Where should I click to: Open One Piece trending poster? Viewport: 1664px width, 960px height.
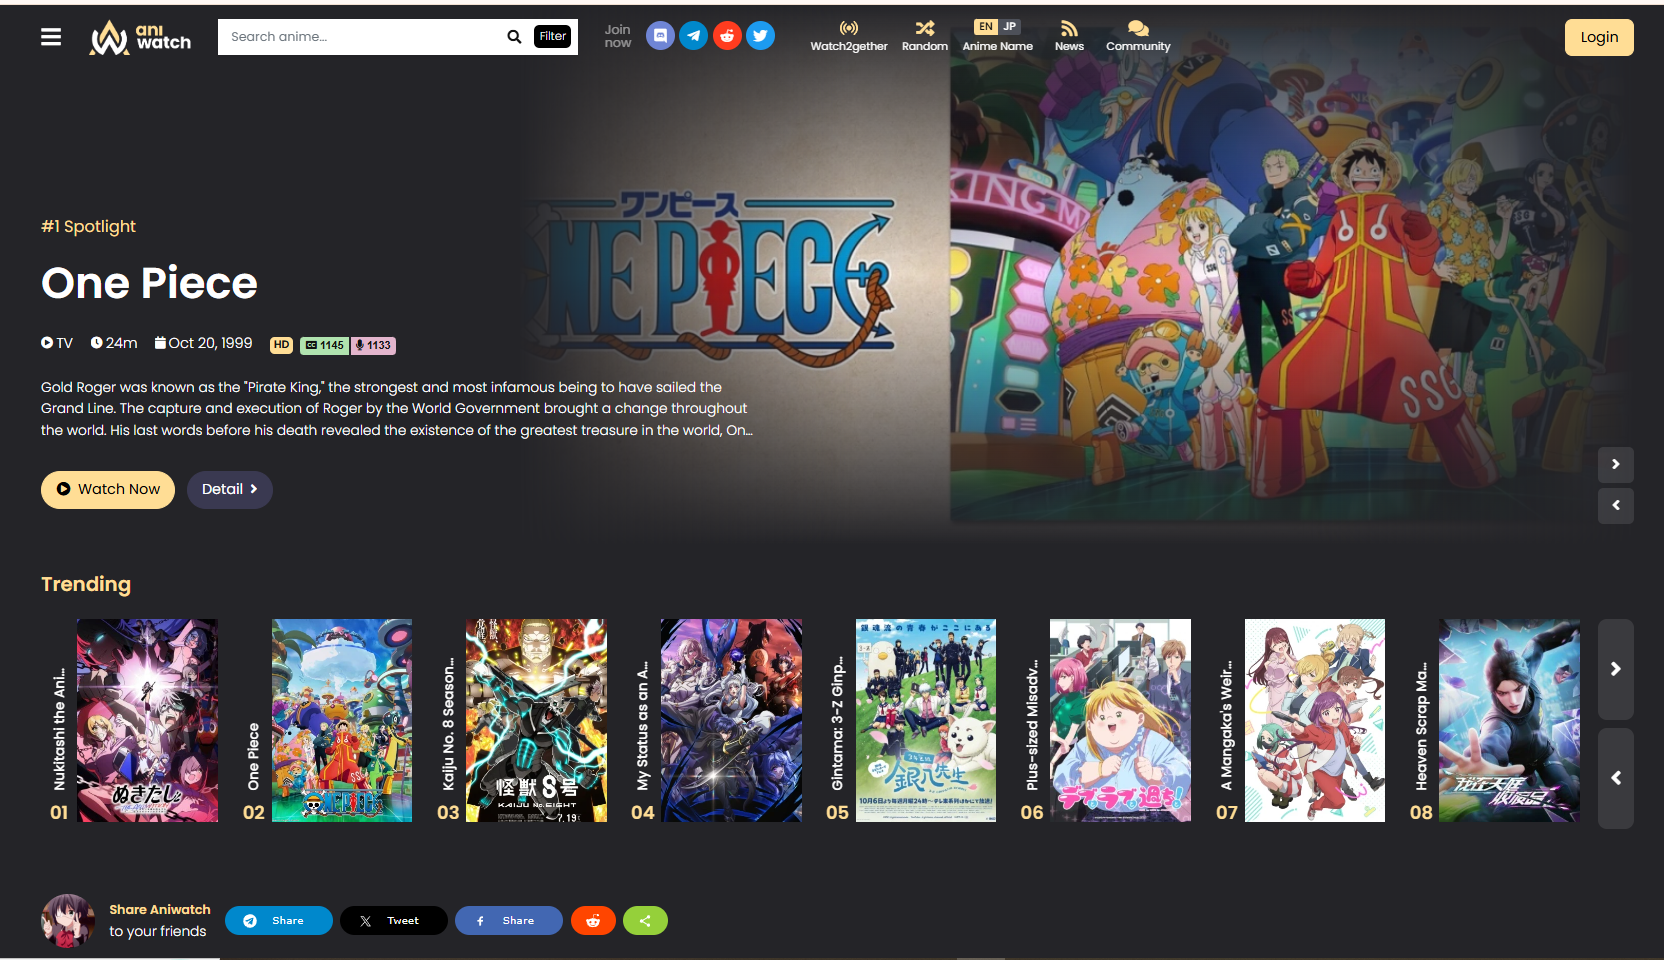[x=342, y=720]
